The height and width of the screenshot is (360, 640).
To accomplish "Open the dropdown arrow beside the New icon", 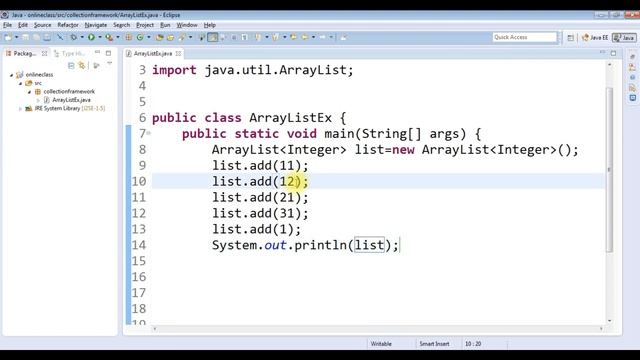I will pyautogui.click(x=17, y=37).
